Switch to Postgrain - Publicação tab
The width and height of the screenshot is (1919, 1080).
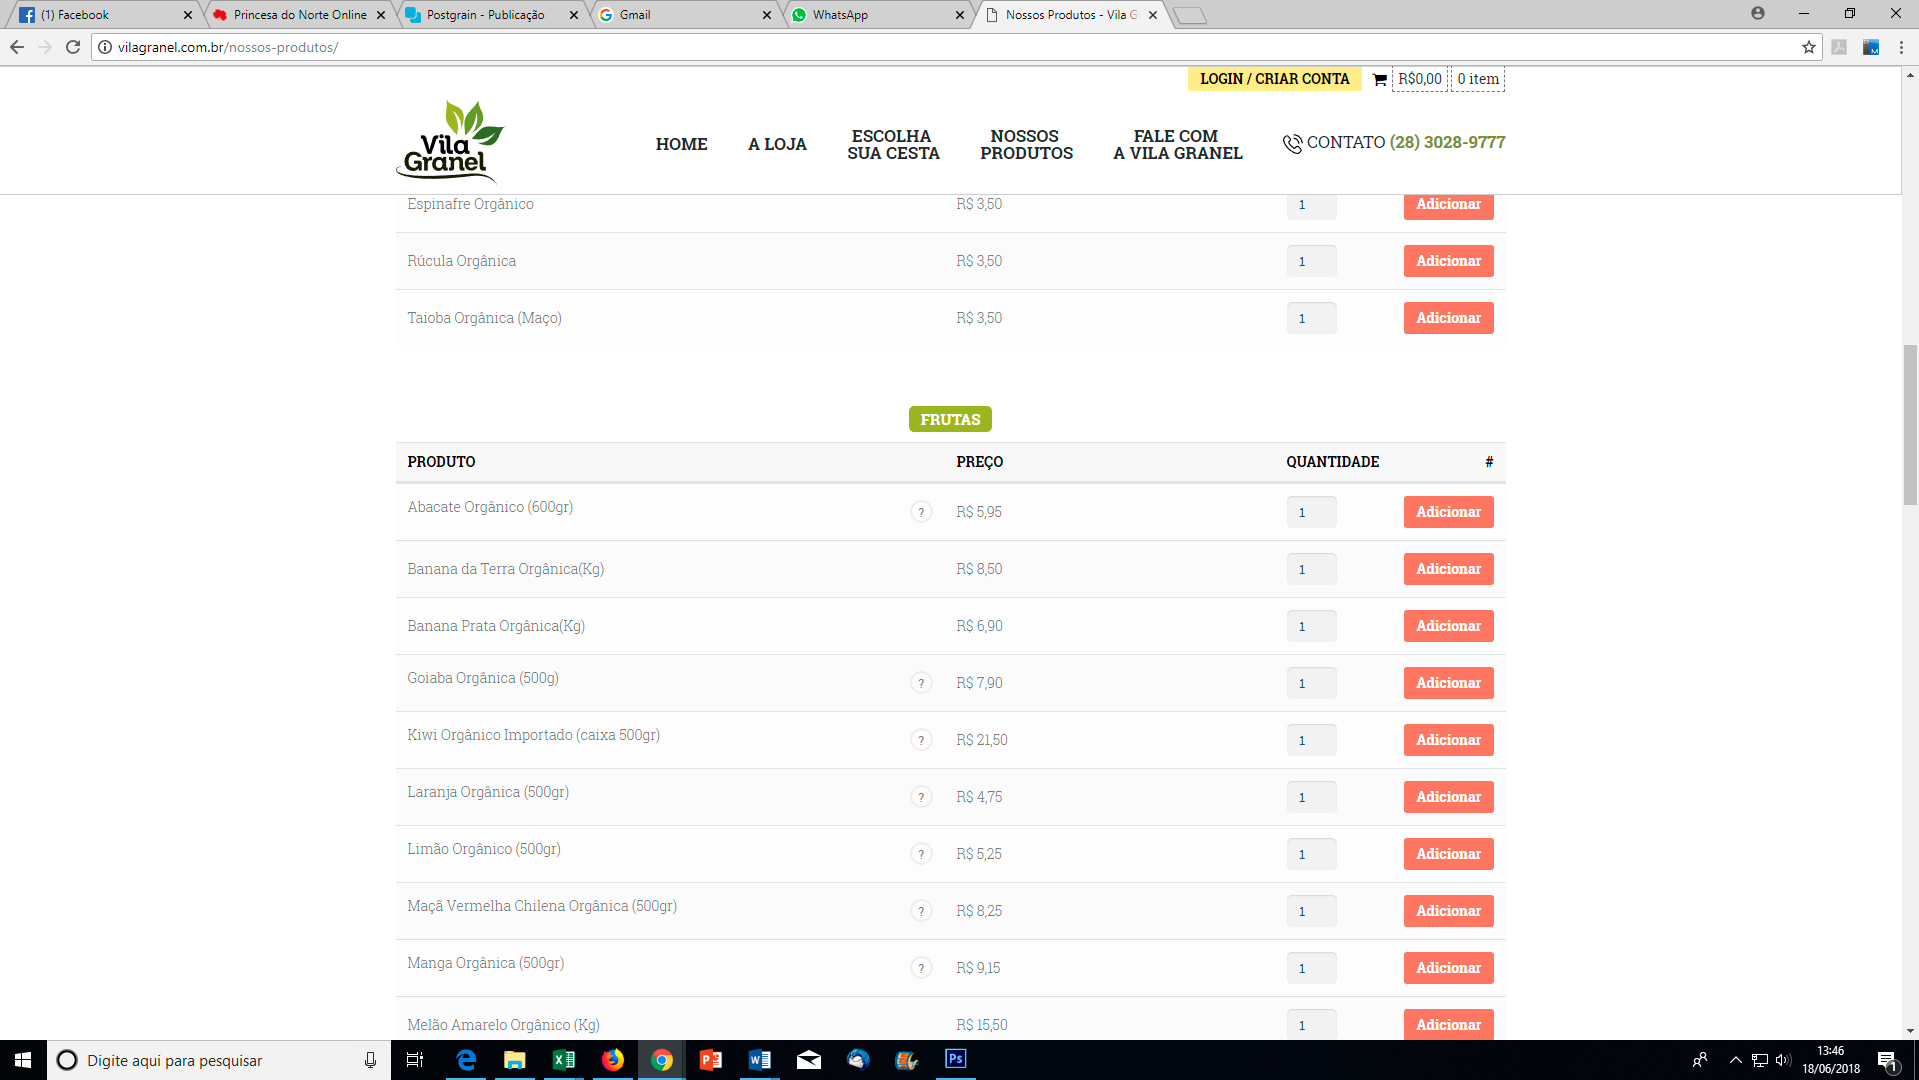tap(490, 15)
